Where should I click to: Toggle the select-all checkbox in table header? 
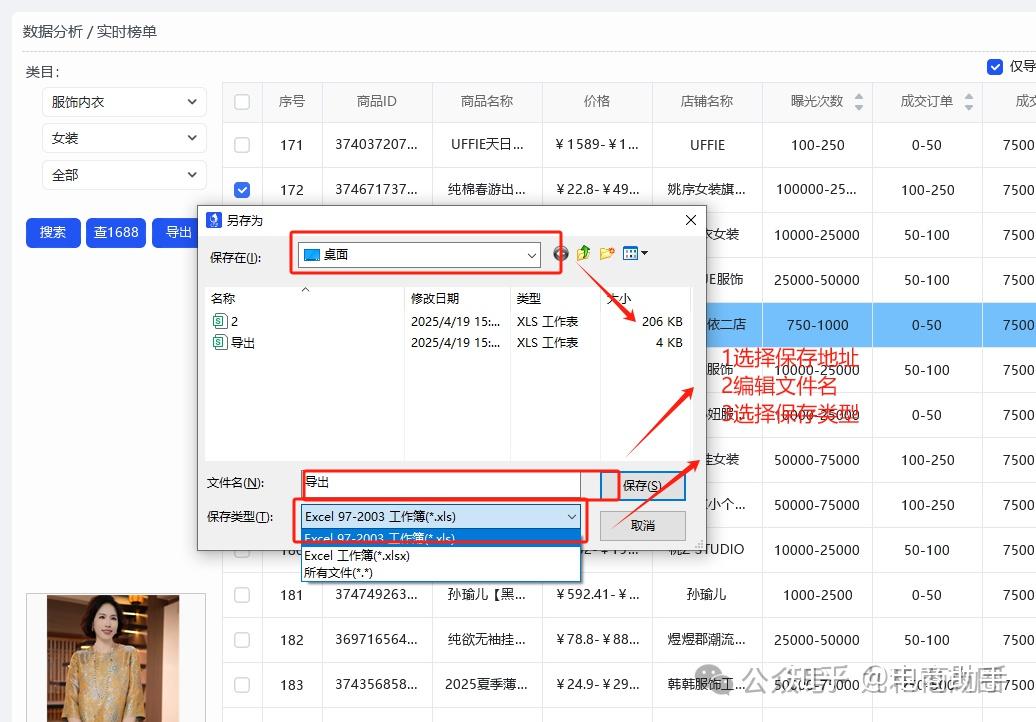tap(242, 102)
